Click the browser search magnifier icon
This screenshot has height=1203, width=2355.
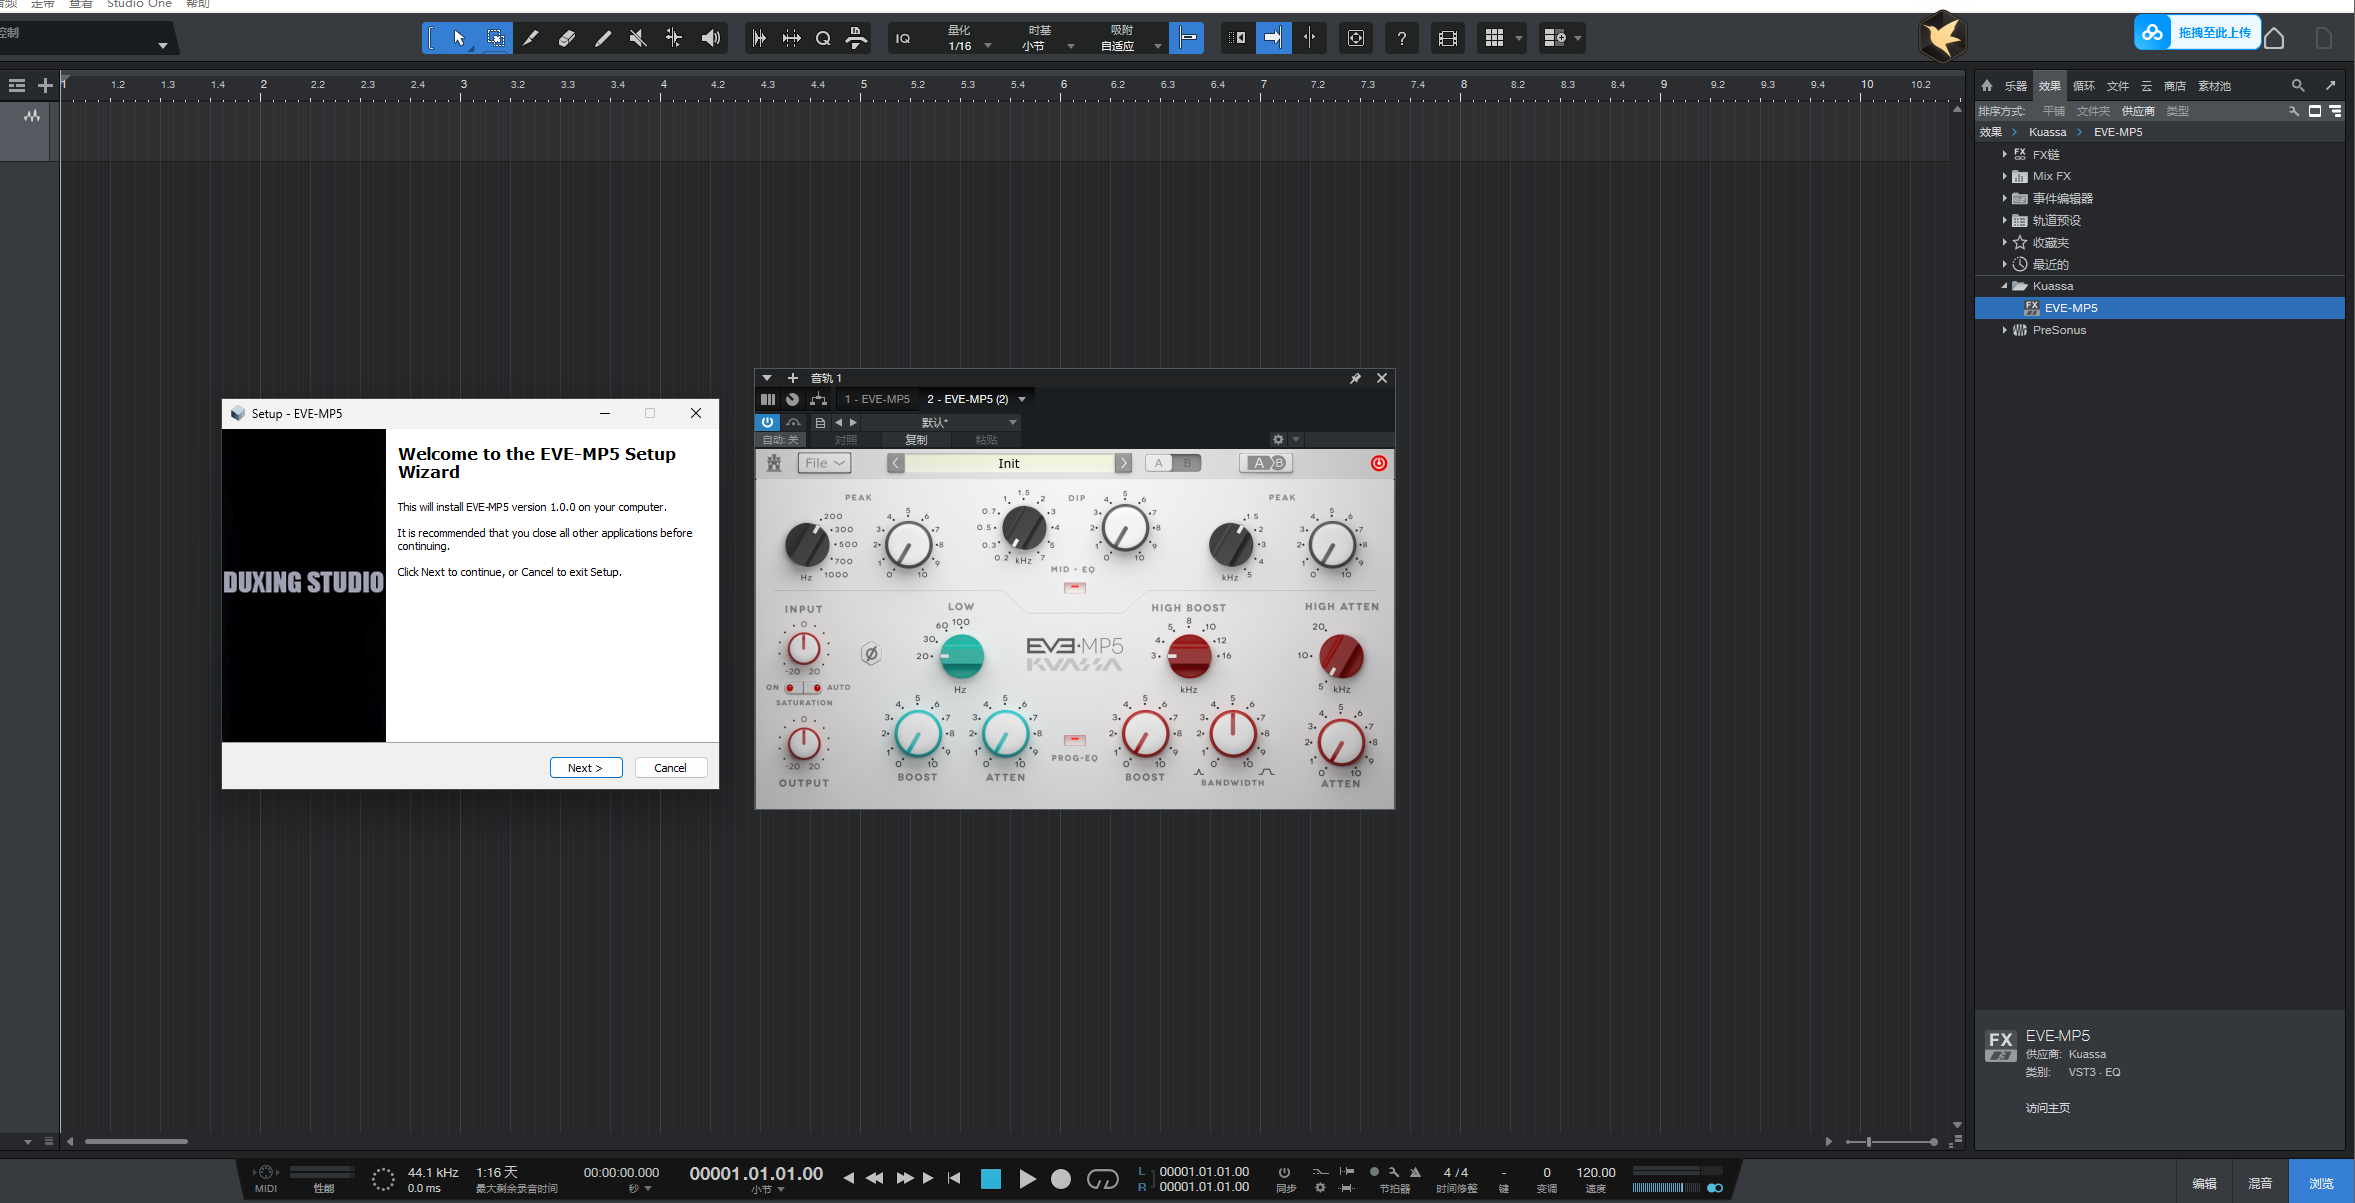click(x=2298, y=86)
